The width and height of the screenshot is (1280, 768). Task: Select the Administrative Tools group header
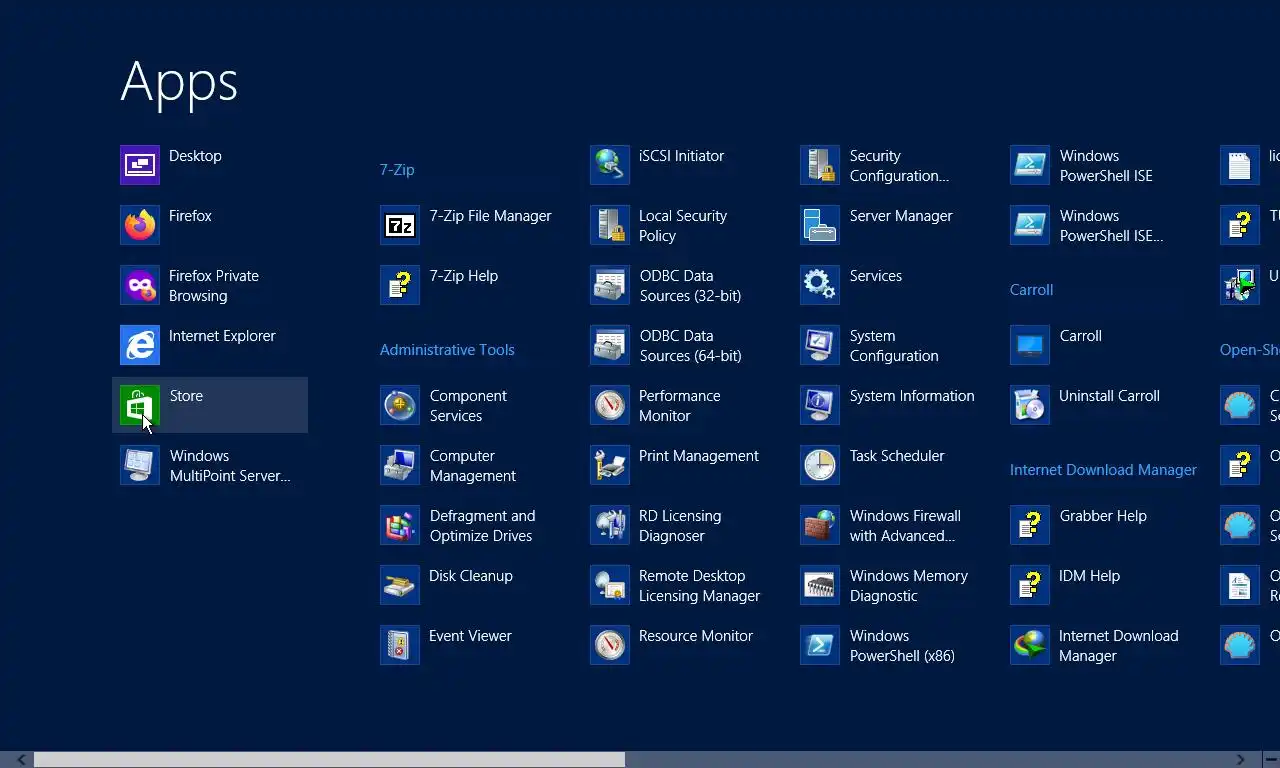pyautogui.click(x=447, y=350)
